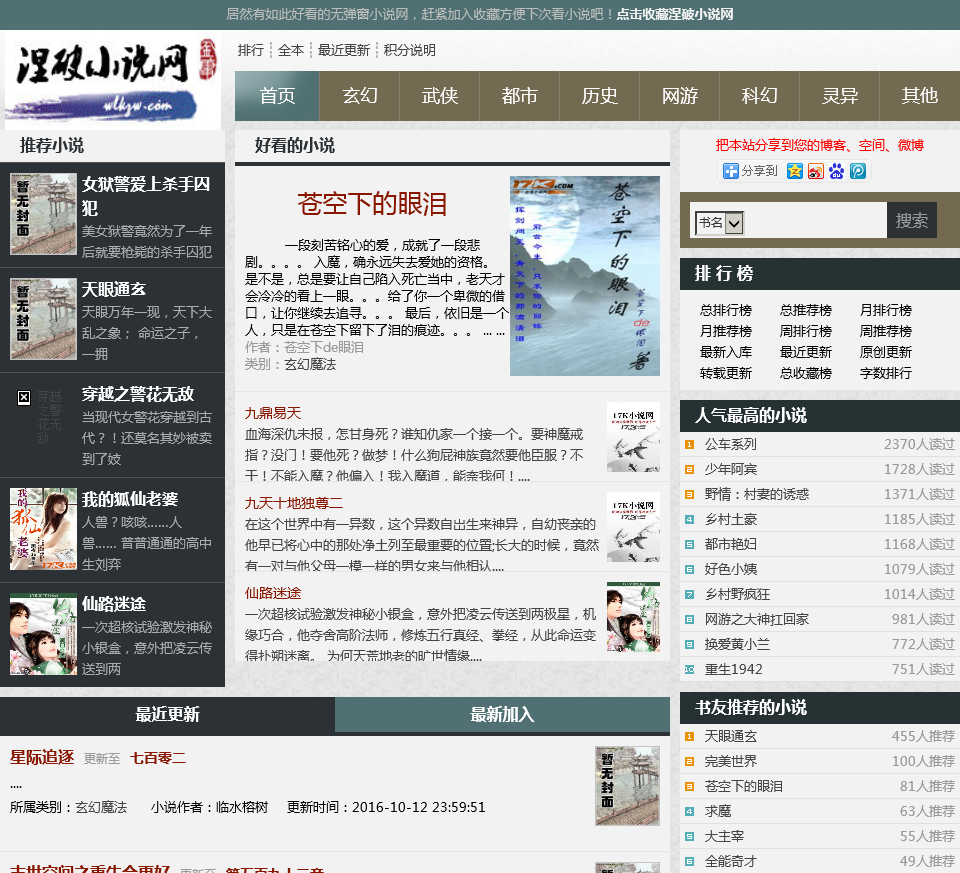Click the 搜索 search button
This screenshot has width=960, height=873.
click(x=912, y=220)
